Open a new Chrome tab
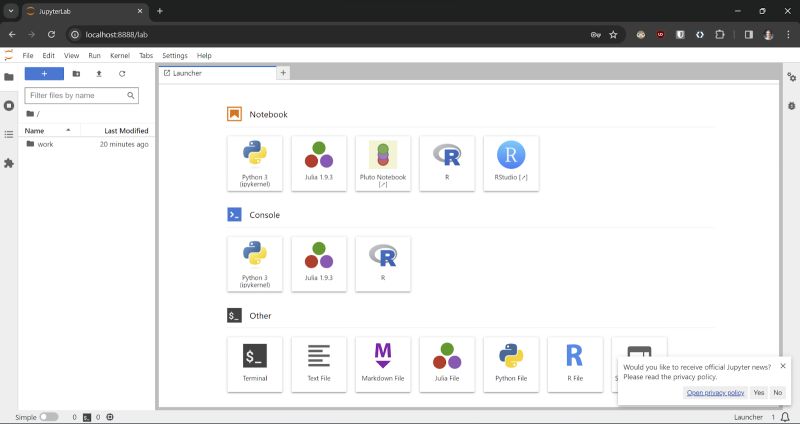This screenshot has height=424, width=800. click(160, 11)
